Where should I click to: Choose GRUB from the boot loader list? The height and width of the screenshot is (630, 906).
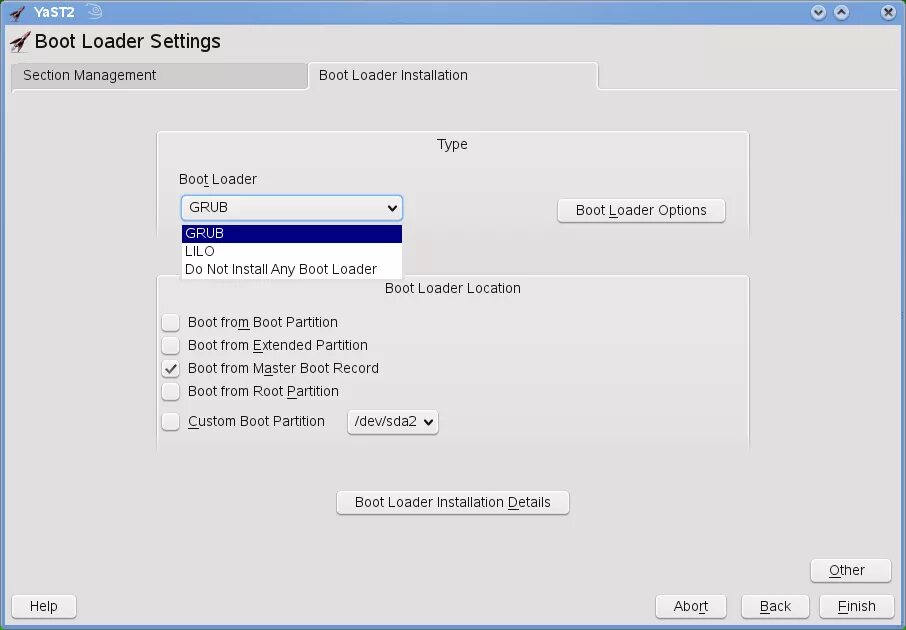pyautogui.click(x=292, y=234)
